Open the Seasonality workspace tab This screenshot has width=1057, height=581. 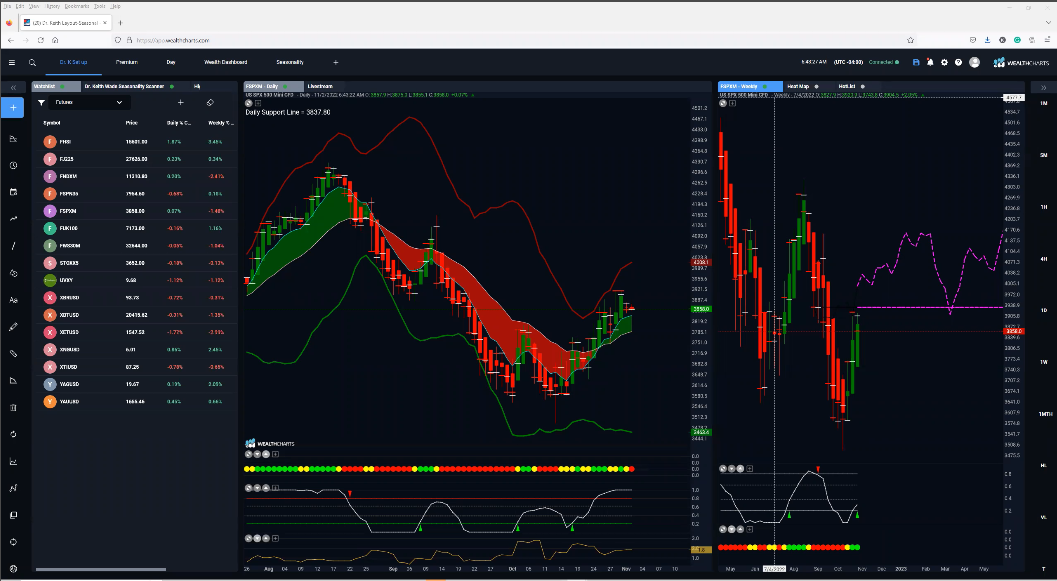(x=290, y=63)
